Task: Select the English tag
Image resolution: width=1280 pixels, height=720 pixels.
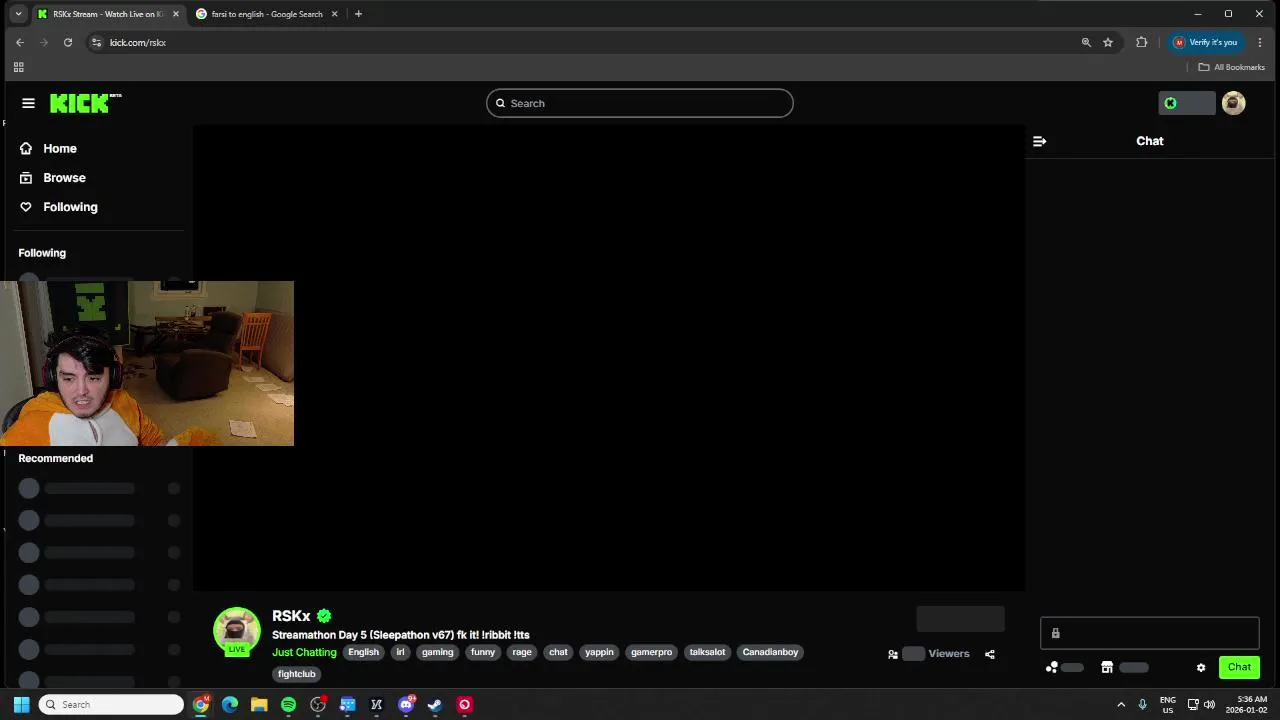Action: click(363, 652)
